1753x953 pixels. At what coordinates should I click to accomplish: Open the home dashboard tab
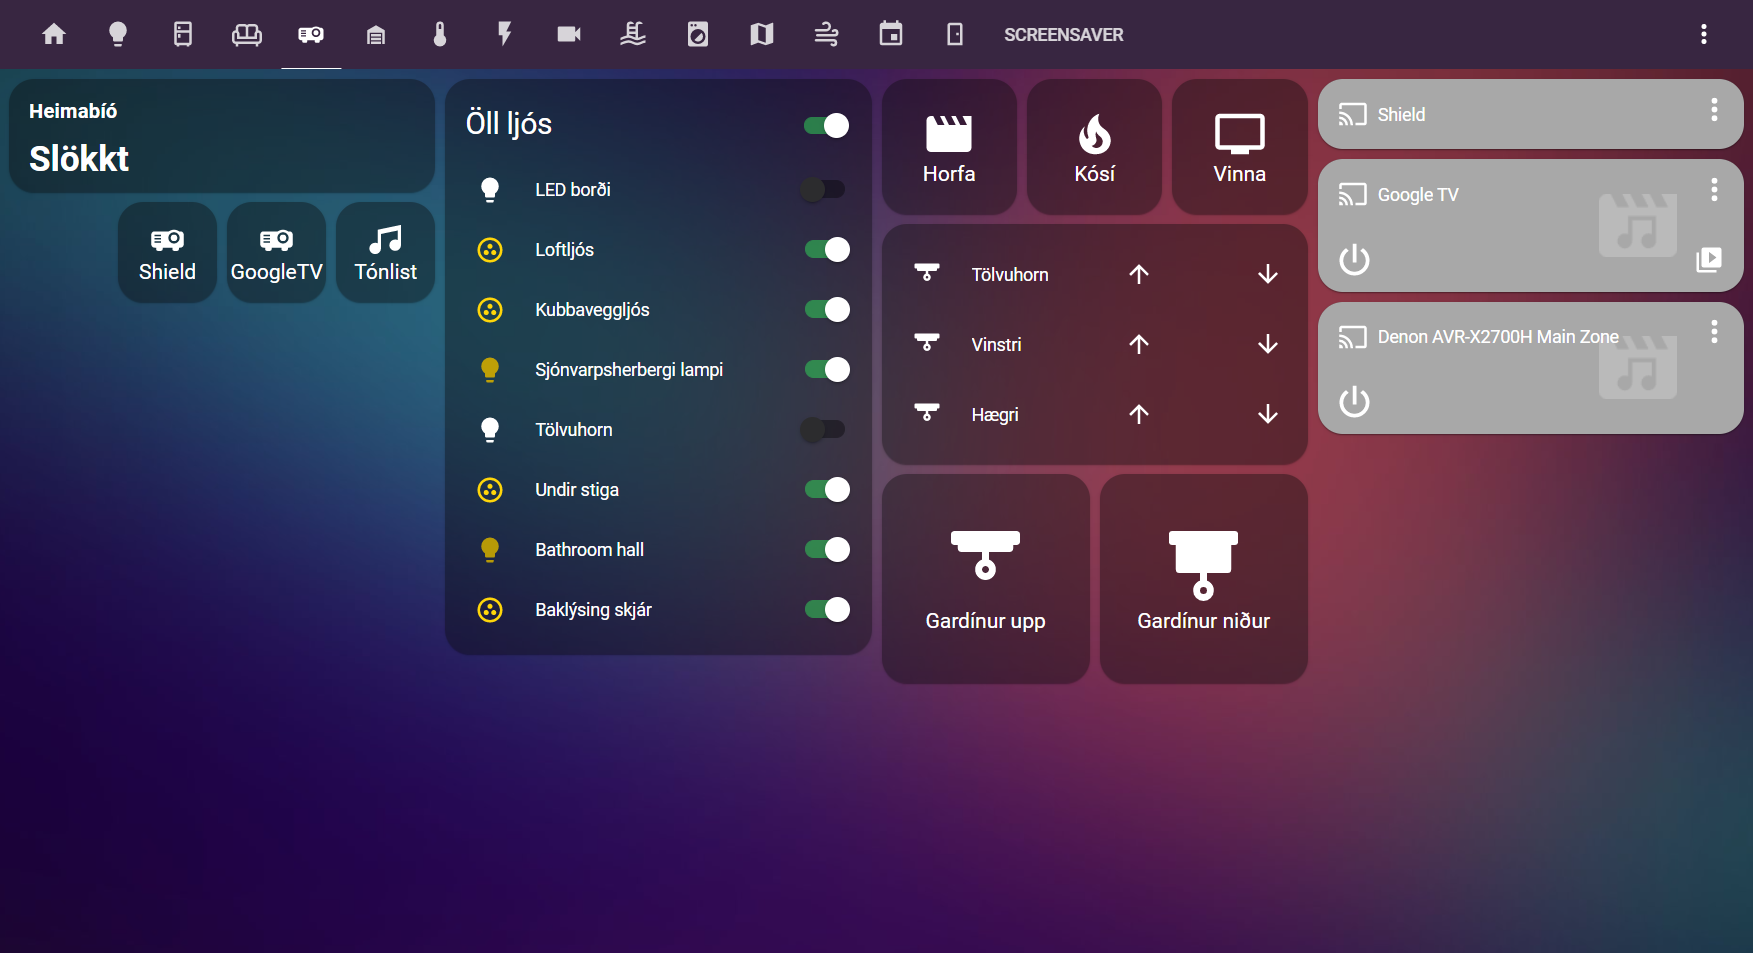pyautogui.click(x=54, y=35)
